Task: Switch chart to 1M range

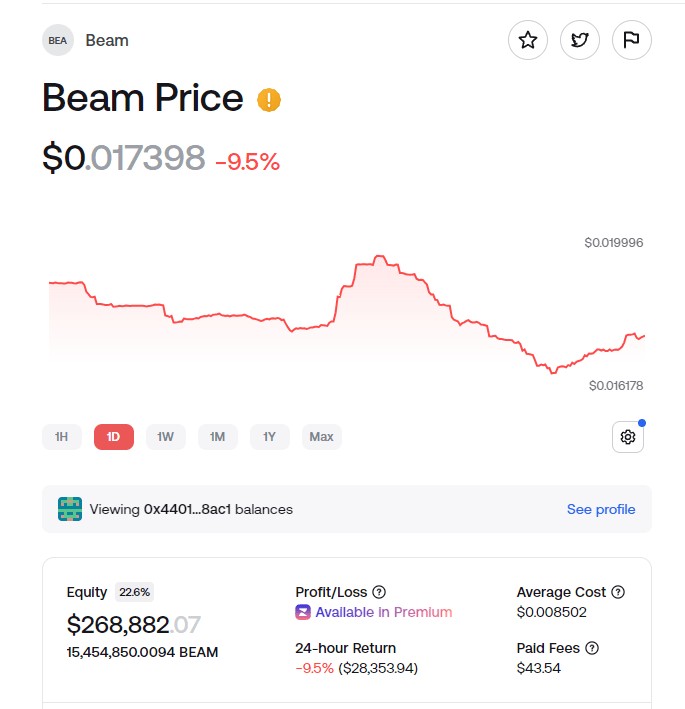Action: pos(218,437)
